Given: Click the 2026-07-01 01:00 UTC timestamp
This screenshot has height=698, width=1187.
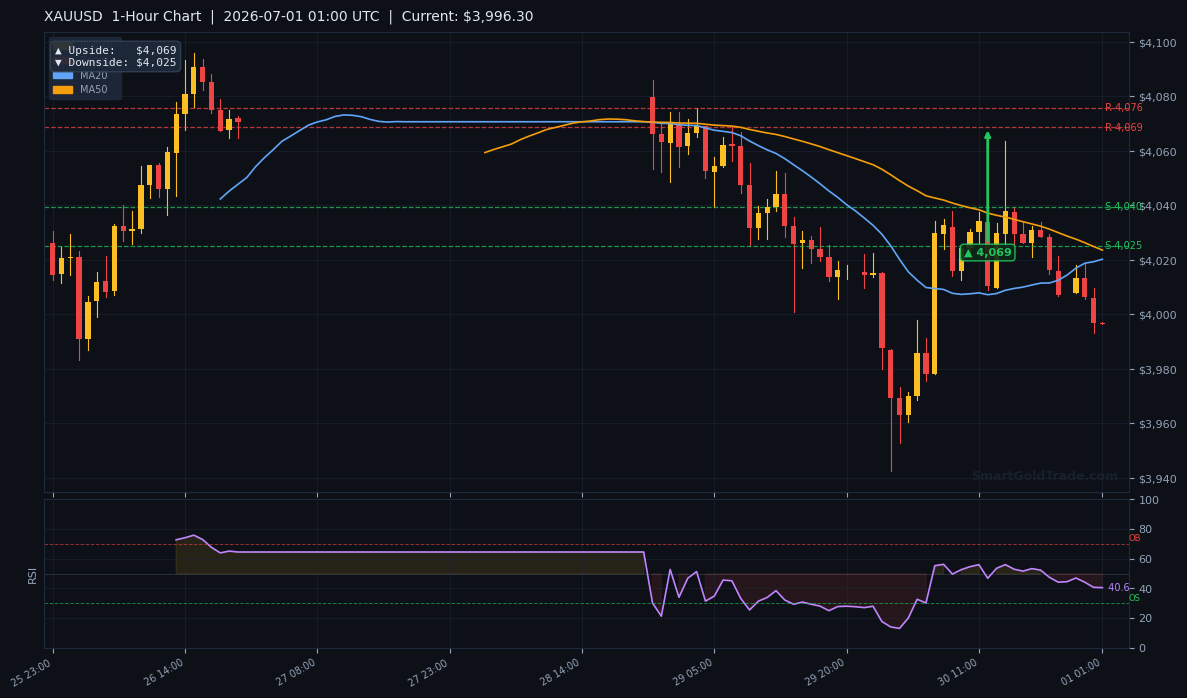Looking at the screenshot, I should point(301,17).
